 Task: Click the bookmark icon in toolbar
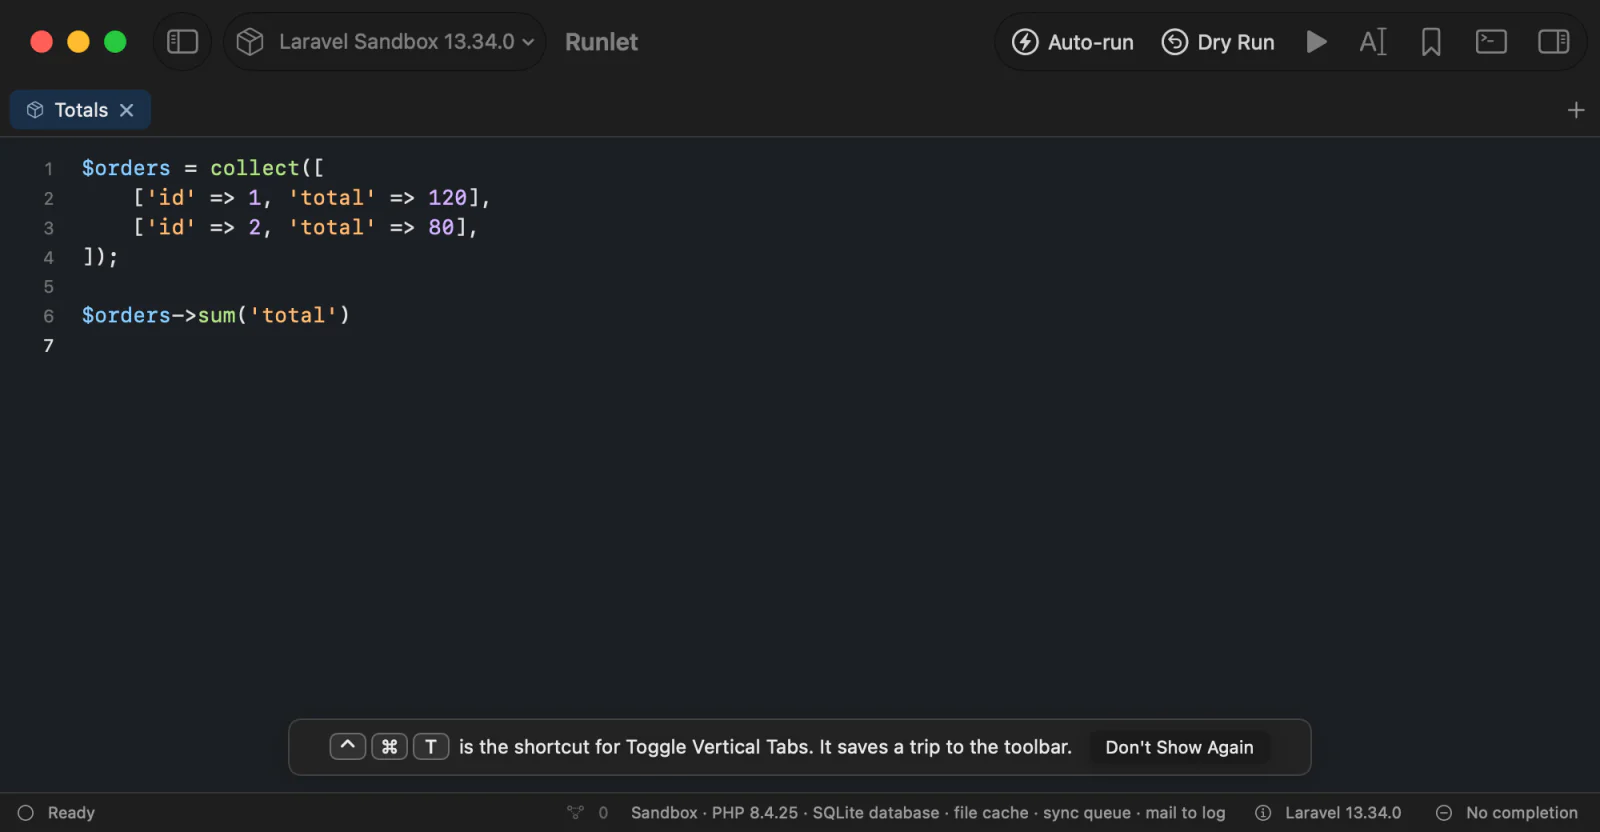[1431, 42]
